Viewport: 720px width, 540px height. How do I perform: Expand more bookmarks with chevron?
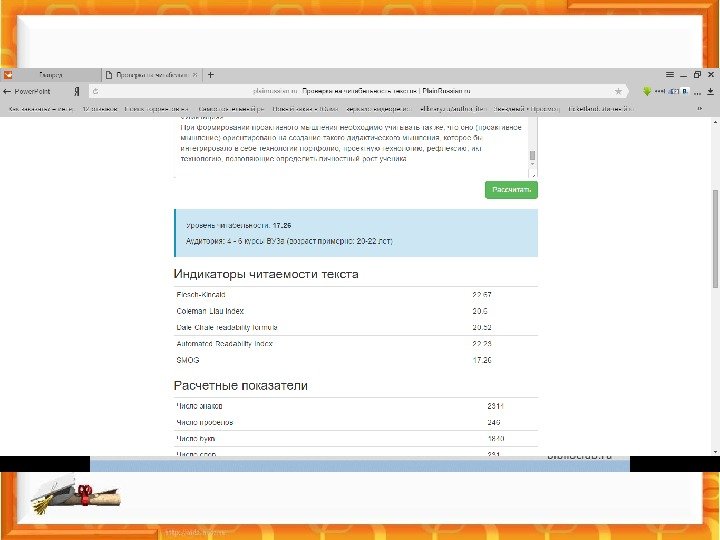(x=700, y=109)
